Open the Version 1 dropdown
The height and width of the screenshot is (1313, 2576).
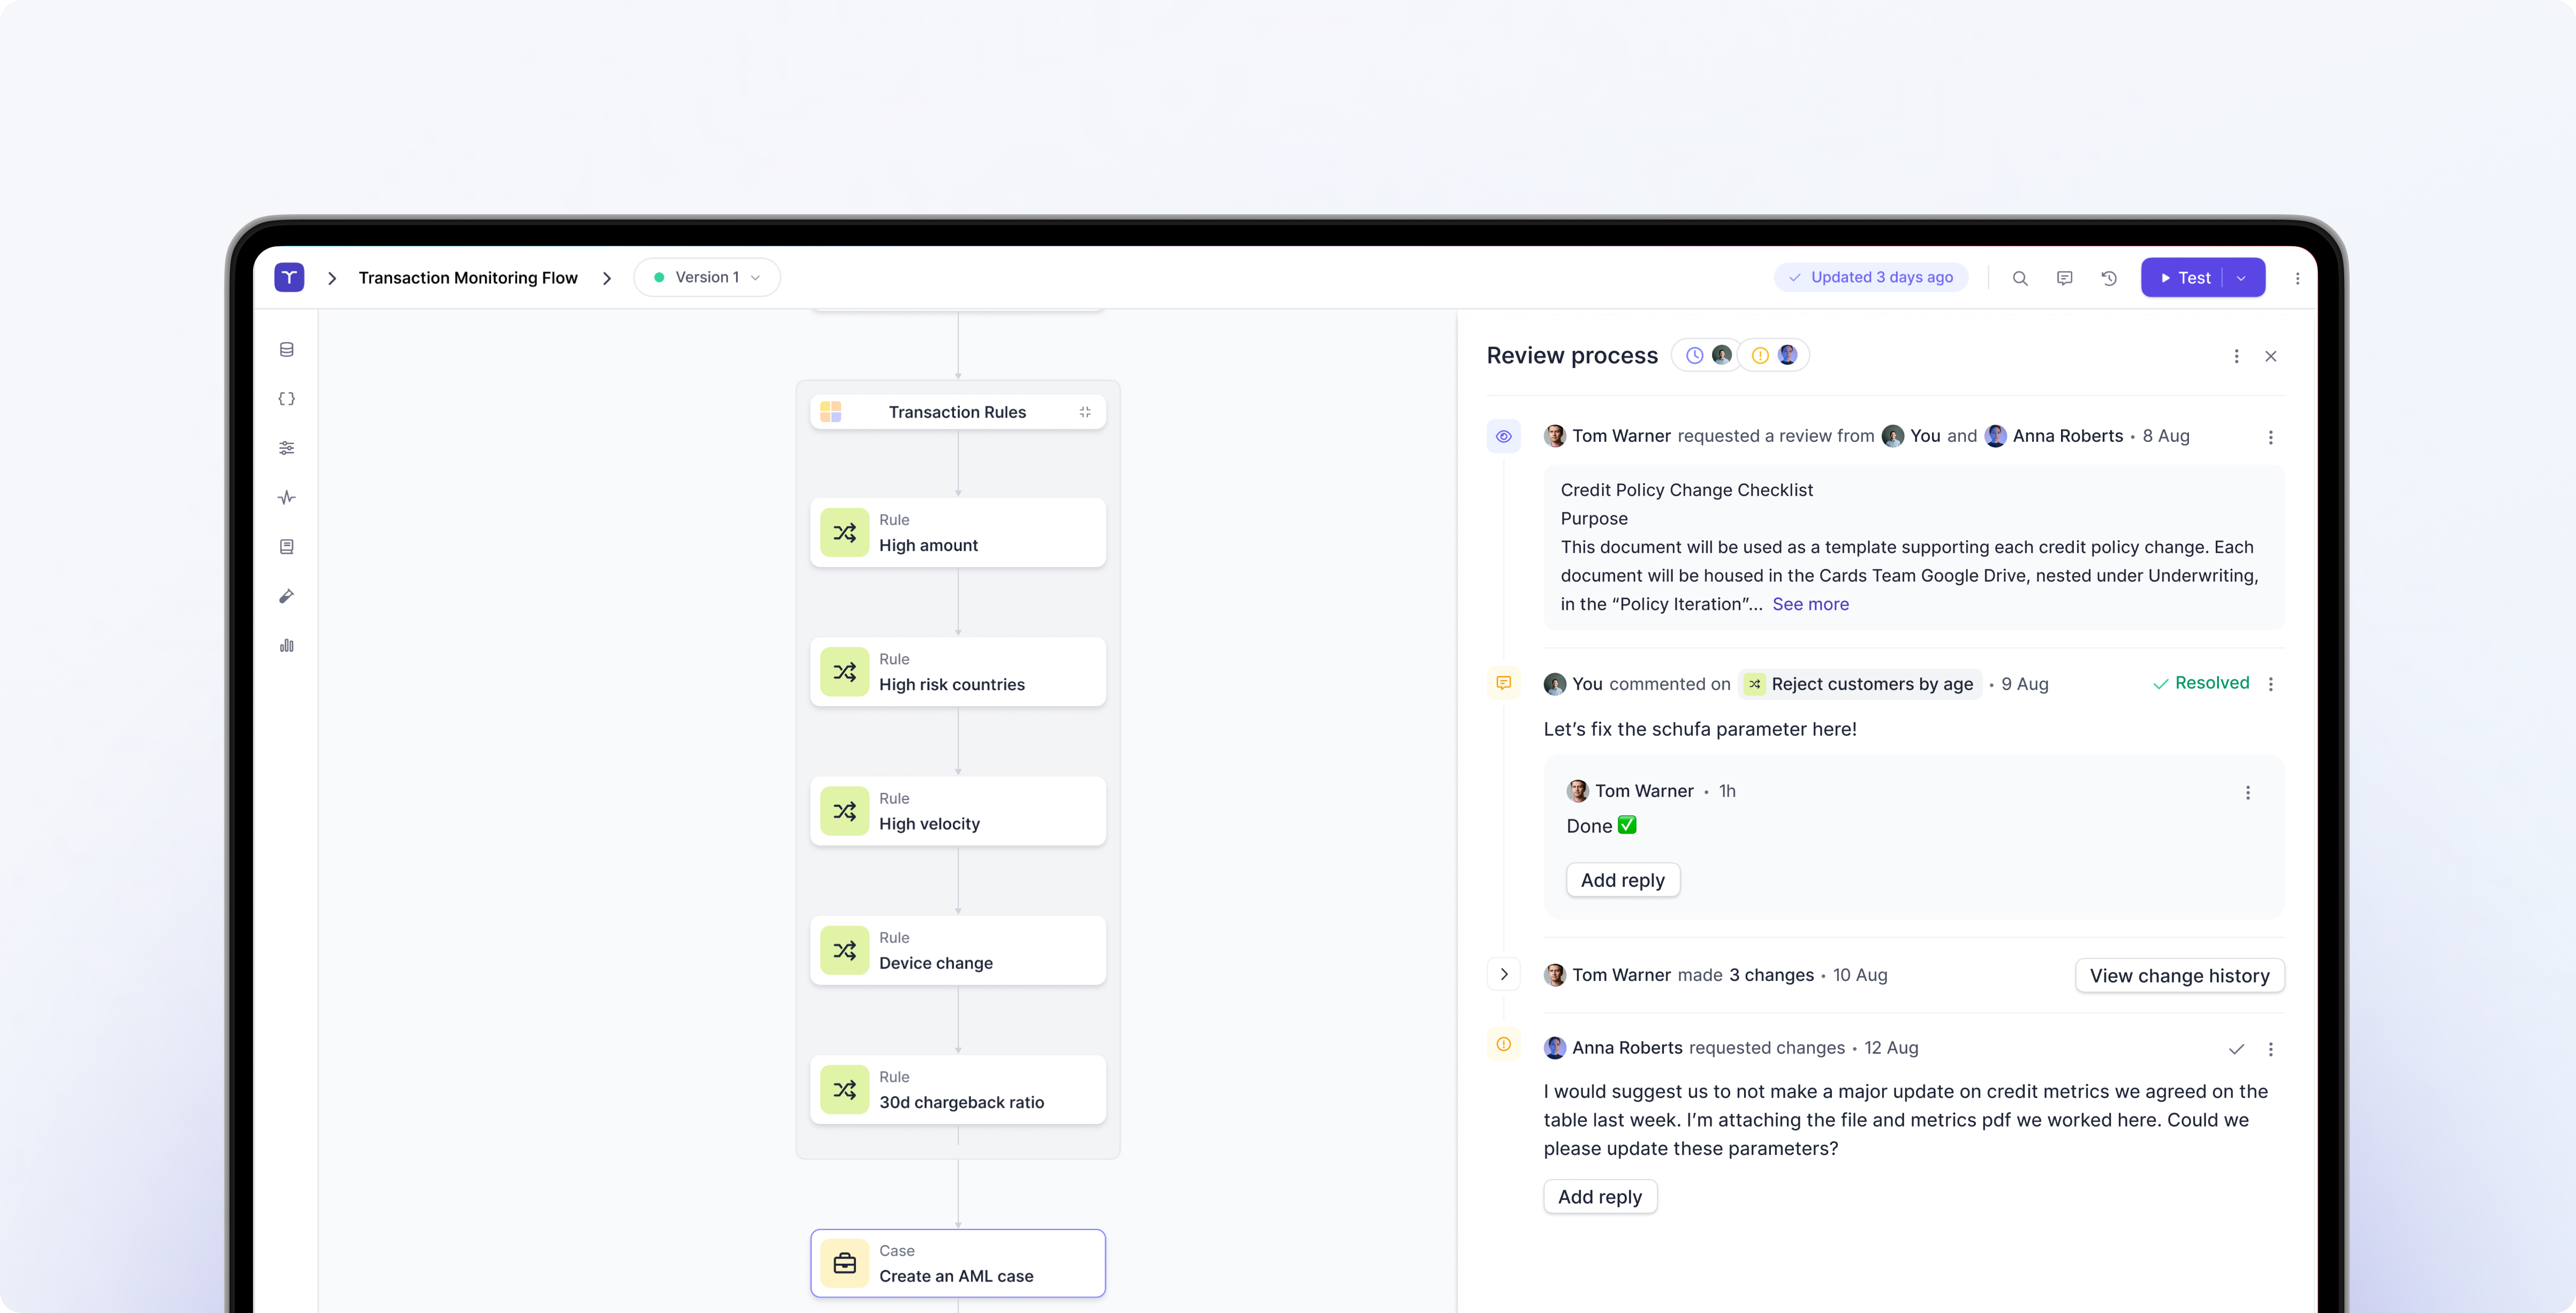[707, 277]
